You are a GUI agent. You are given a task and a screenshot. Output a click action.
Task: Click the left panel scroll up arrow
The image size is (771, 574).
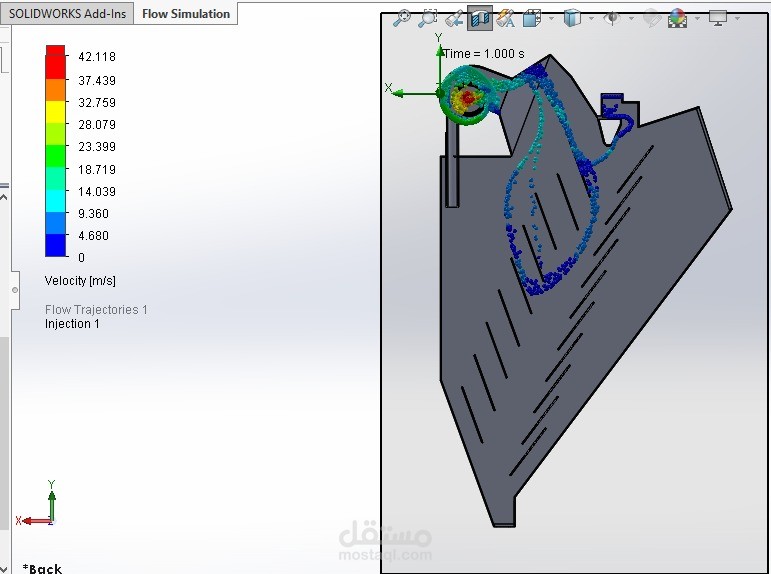[4, 198]
